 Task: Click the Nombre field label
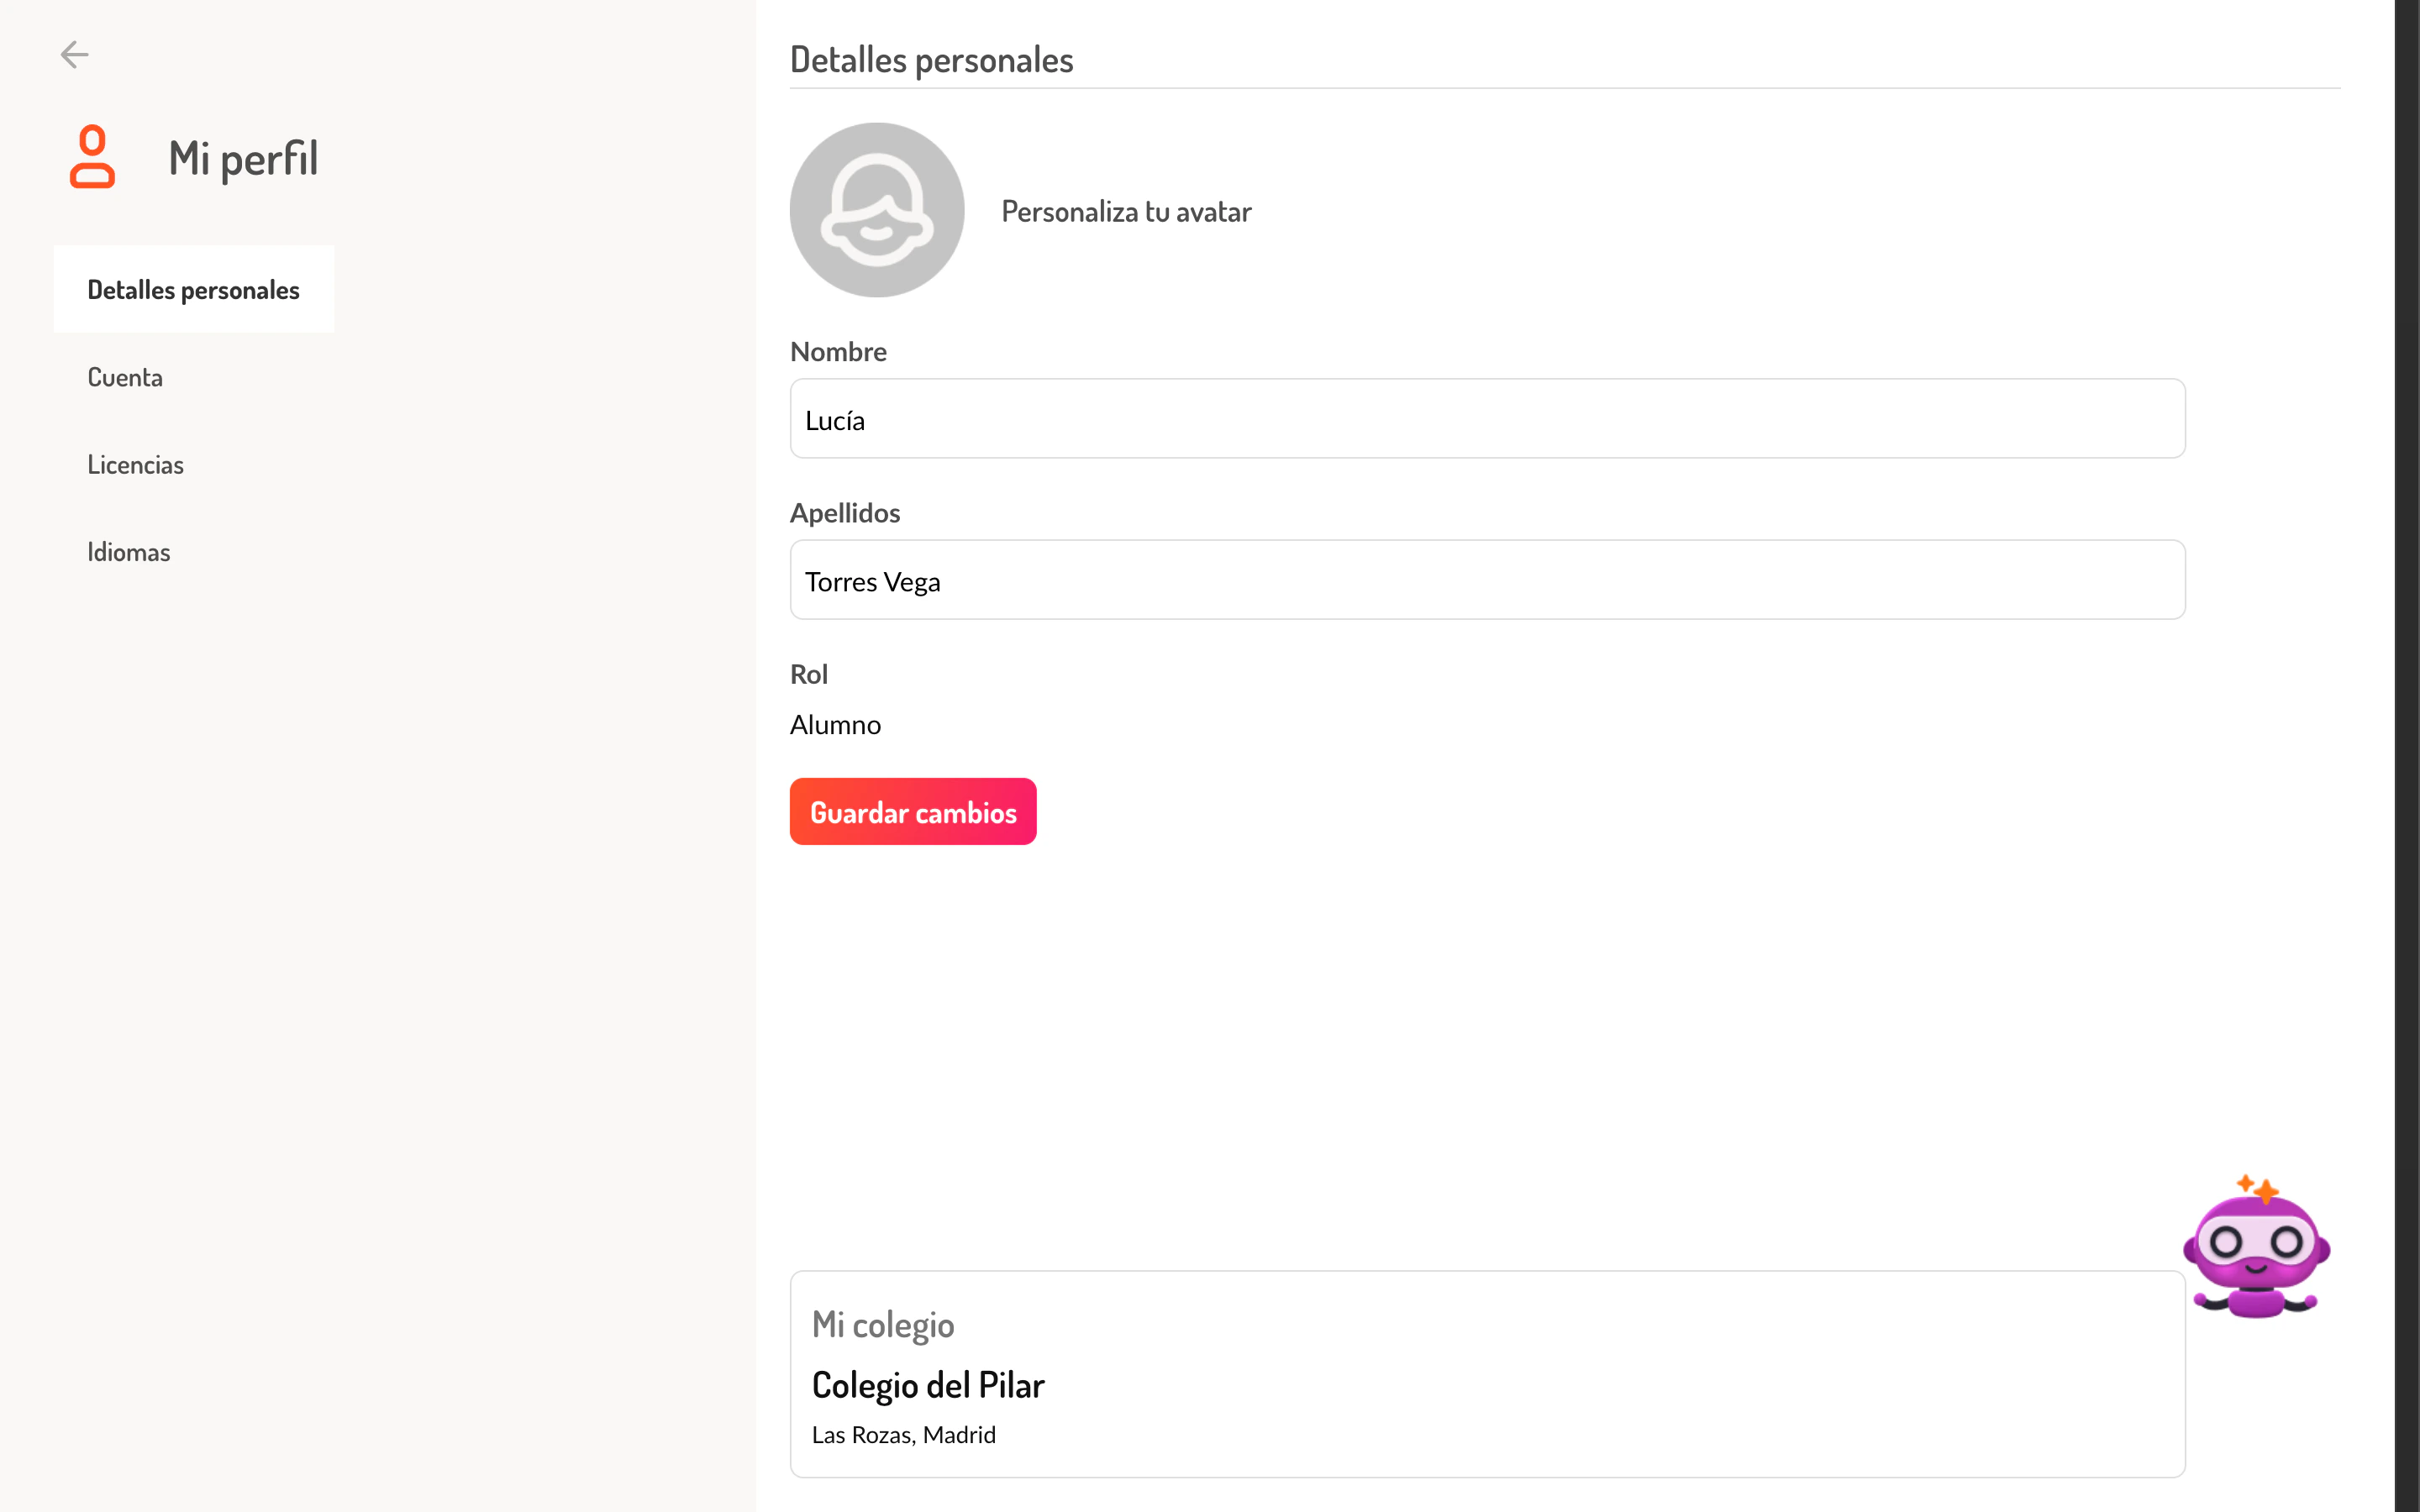pyautogui.click(x=838, y=352)
